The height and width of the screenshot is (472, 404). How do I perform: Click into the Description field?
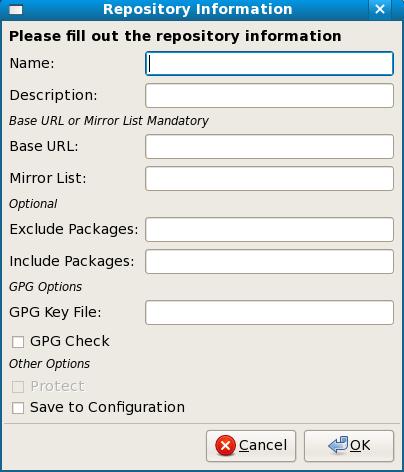coord(269,96)
